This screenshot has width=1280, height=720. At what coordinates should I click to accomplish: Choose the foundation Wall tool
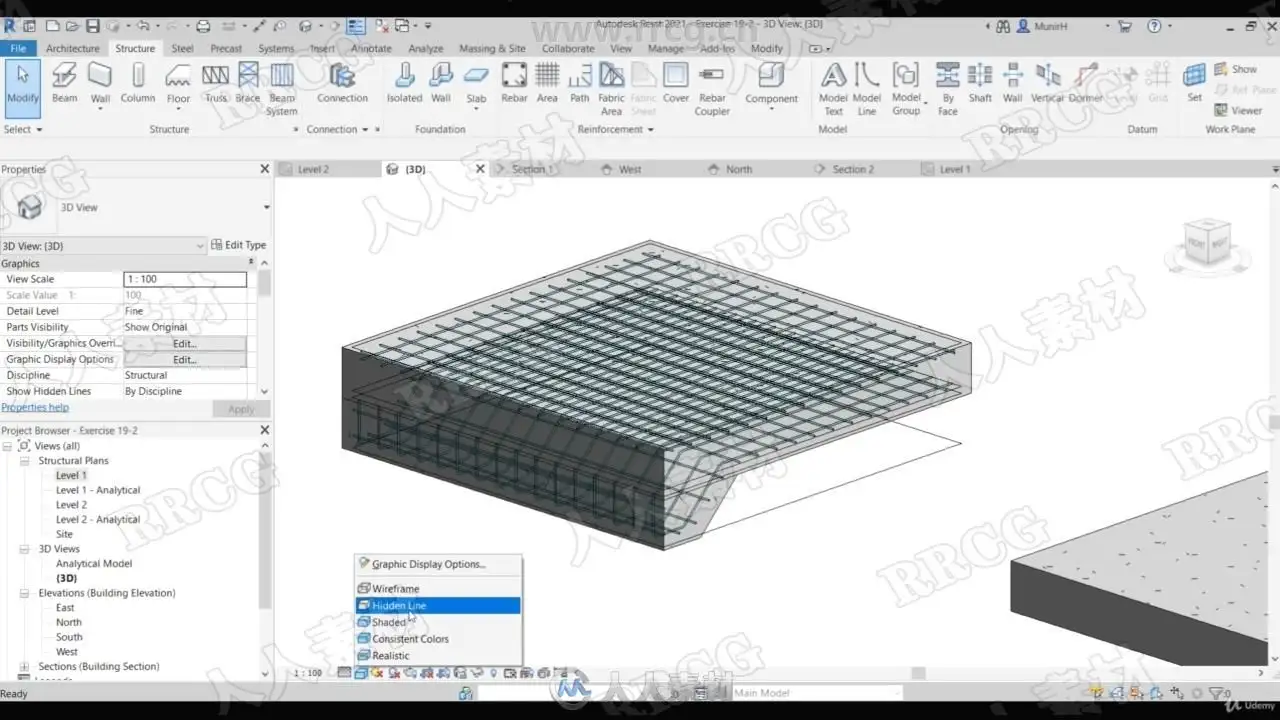(x=441, y=82)
